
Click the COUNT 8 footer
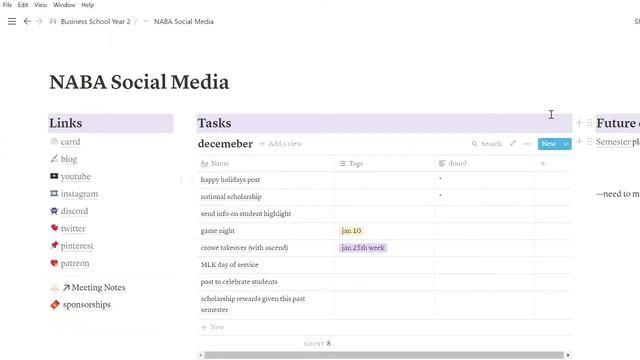click(x=317, y=344)
